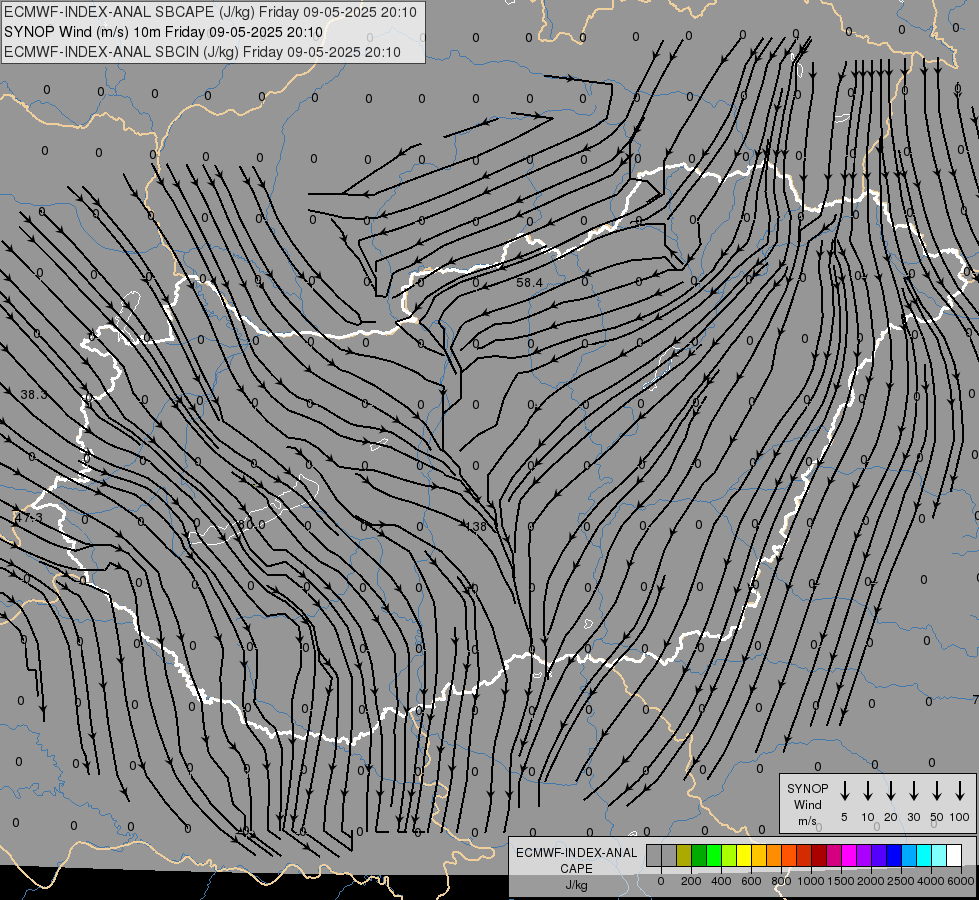Click the 5 m/s wind arrow symbol

click(844, 790)
